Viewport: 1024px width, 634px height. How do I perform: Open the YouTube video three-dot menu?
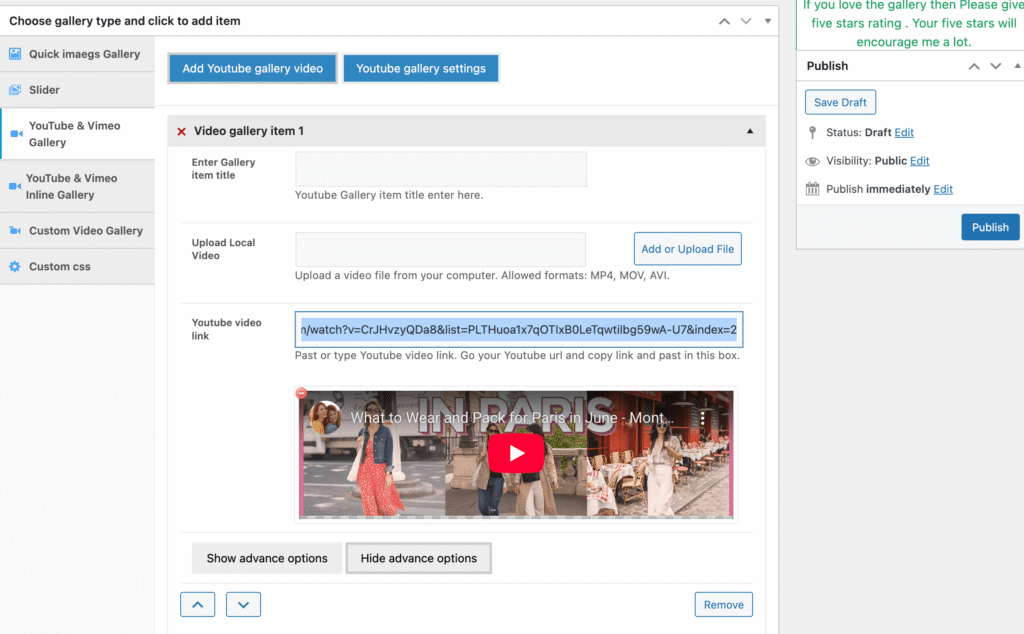click(x=703, y=418)
